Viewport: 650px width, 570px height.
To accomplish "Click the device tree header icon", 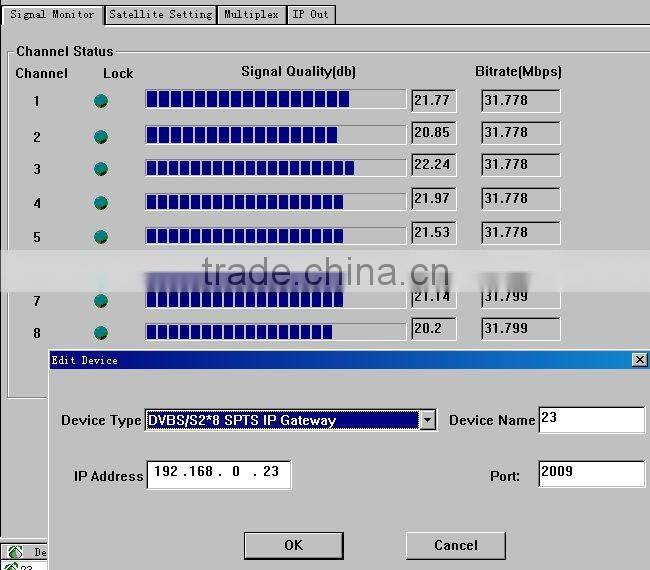I will point(15,552).
